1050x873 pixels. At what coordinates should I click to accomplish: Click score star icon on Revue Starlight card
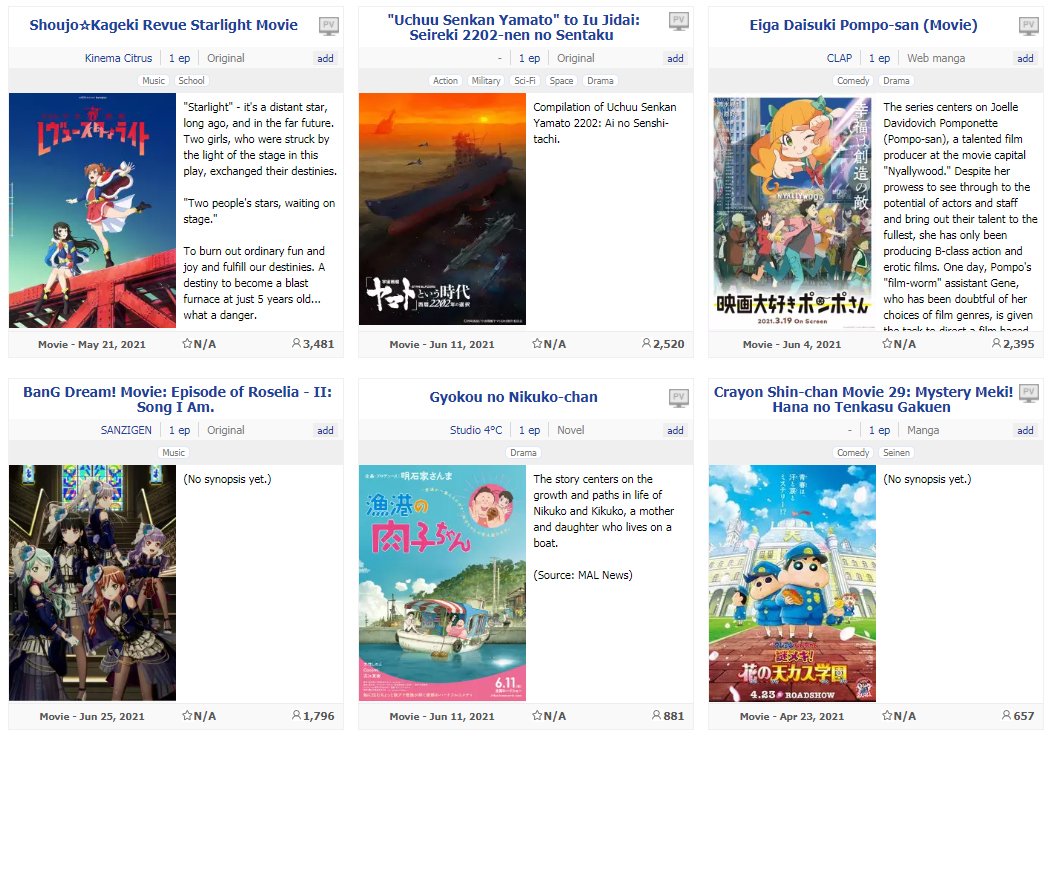tap(187, 343)
